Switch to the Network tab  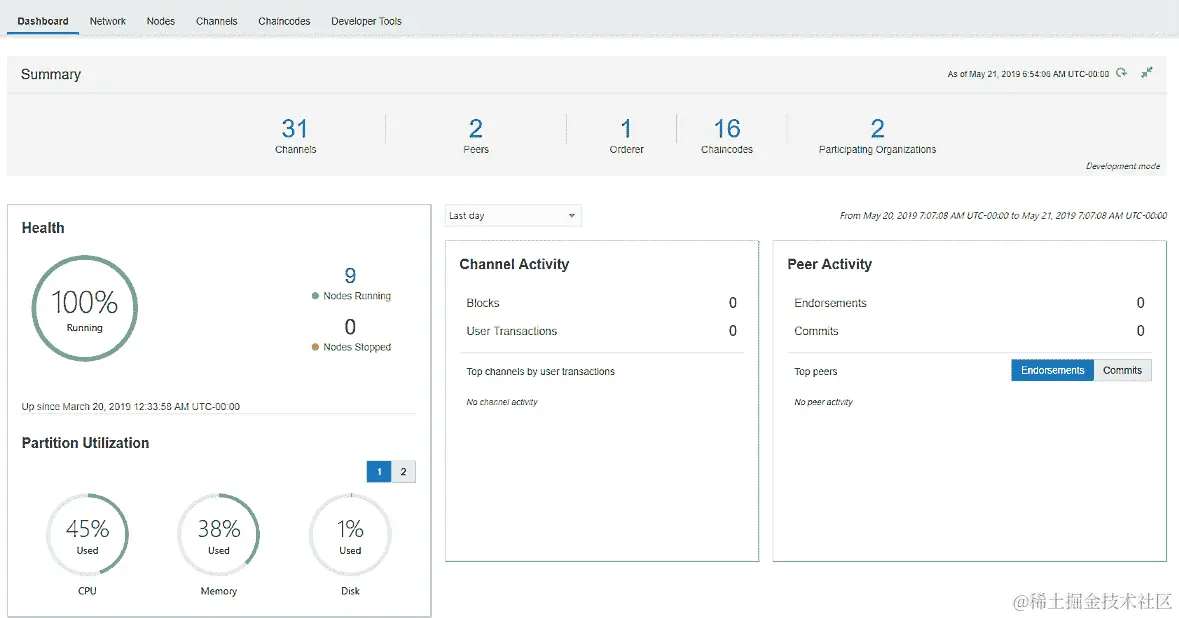coord(108,21)
